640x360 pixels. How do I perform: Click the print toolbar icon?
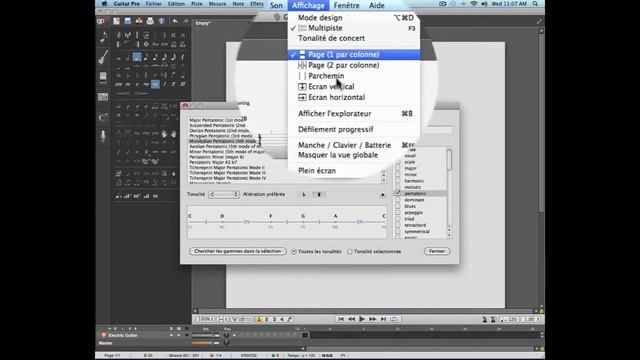point(150,21)
